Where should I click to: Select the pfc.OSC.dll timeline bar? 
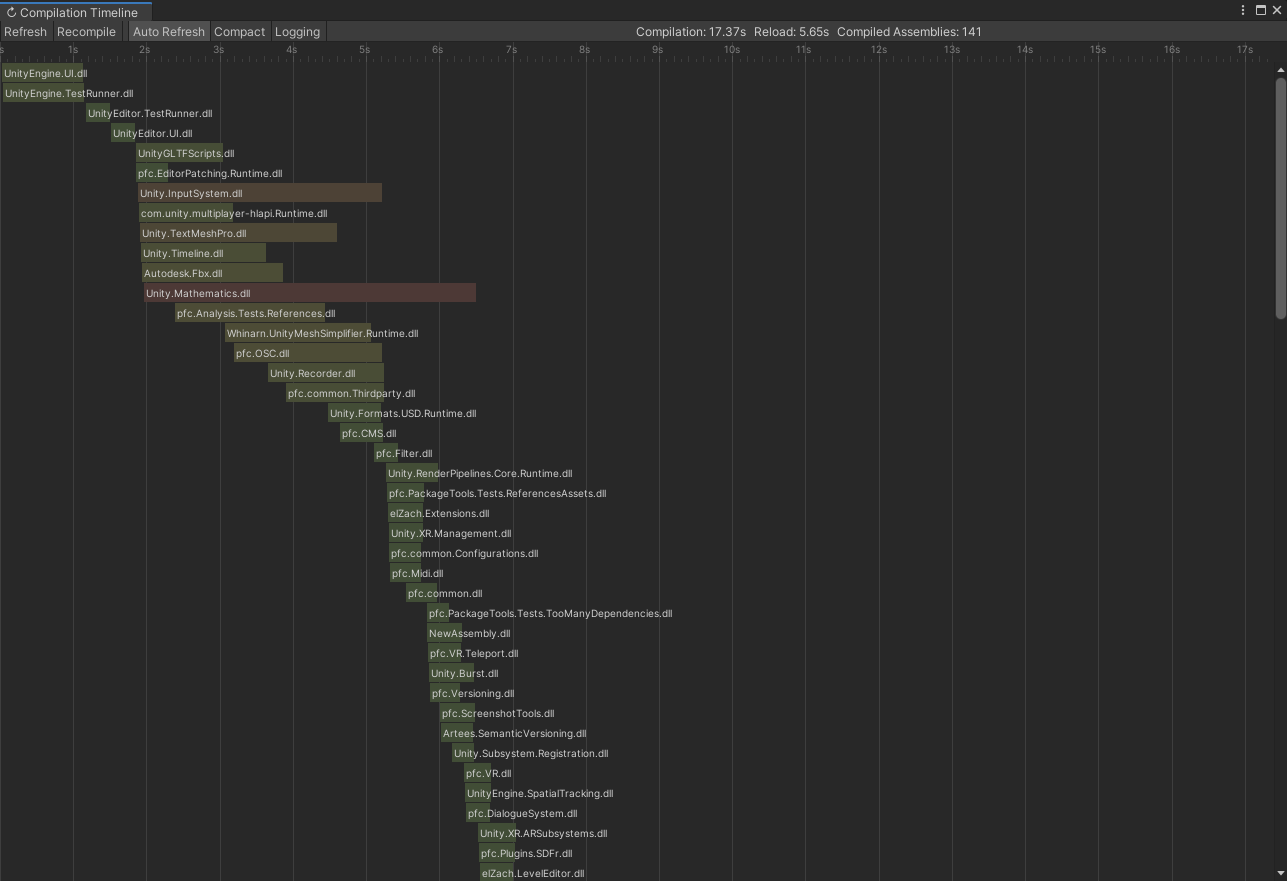point(308,353)
